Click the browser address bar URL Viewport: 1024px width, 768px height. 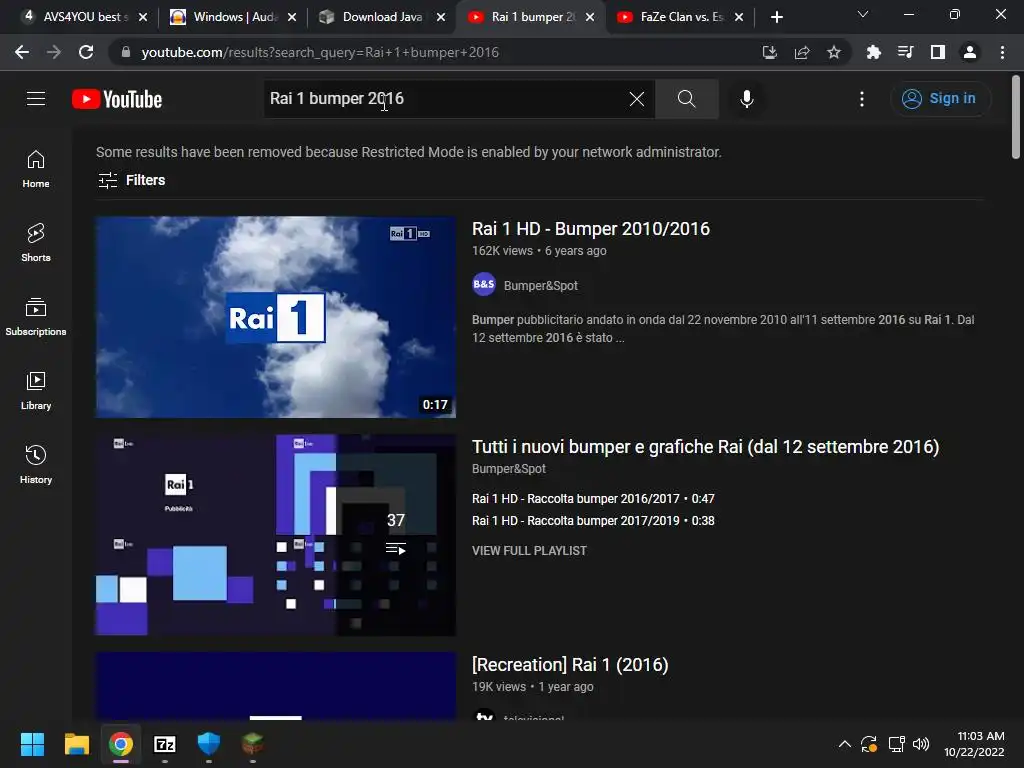coord(320,52)
